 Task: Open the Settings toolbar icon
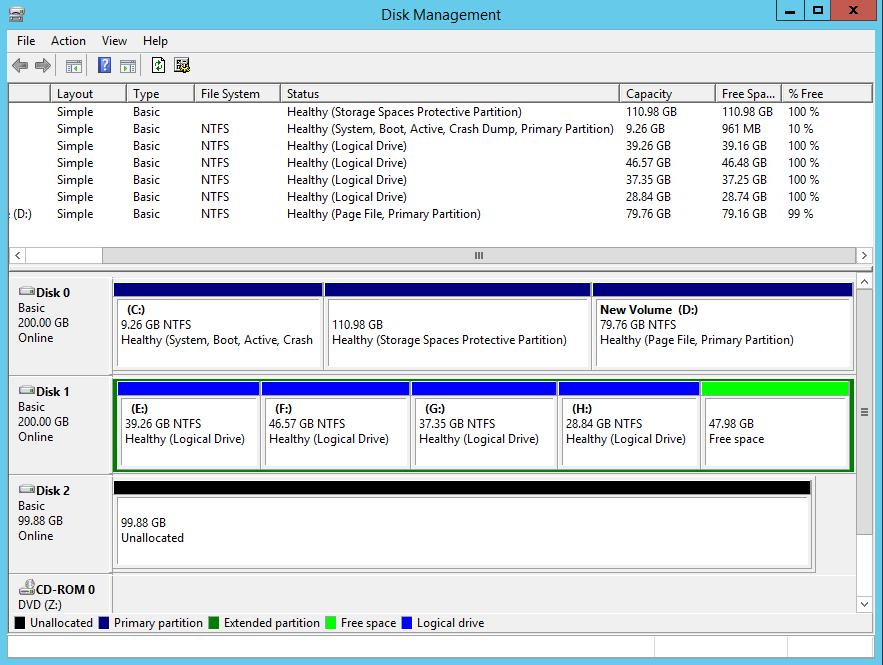182,66
